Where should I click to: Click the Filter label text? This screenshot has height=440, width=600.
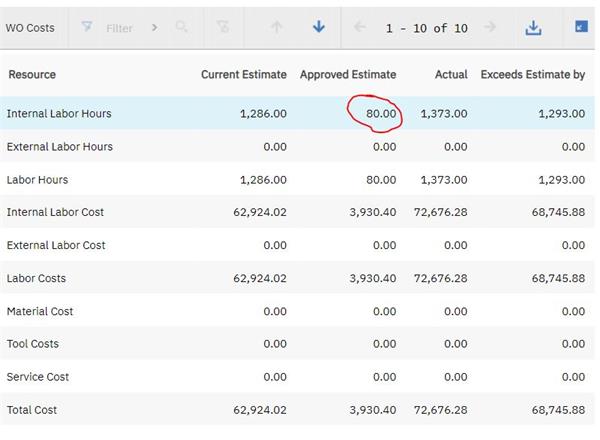[119, 28]
